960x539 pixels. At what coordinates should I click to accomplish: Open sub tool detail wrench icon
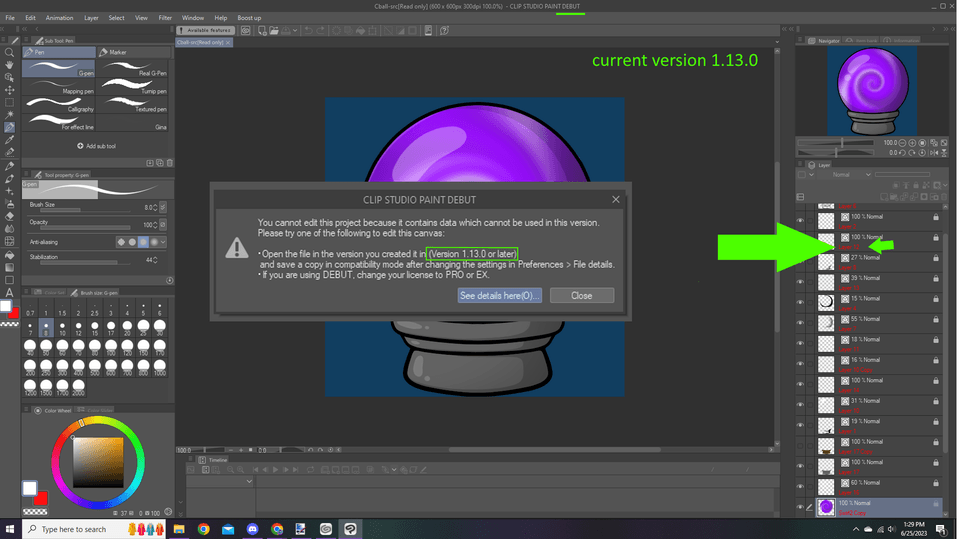170,281
